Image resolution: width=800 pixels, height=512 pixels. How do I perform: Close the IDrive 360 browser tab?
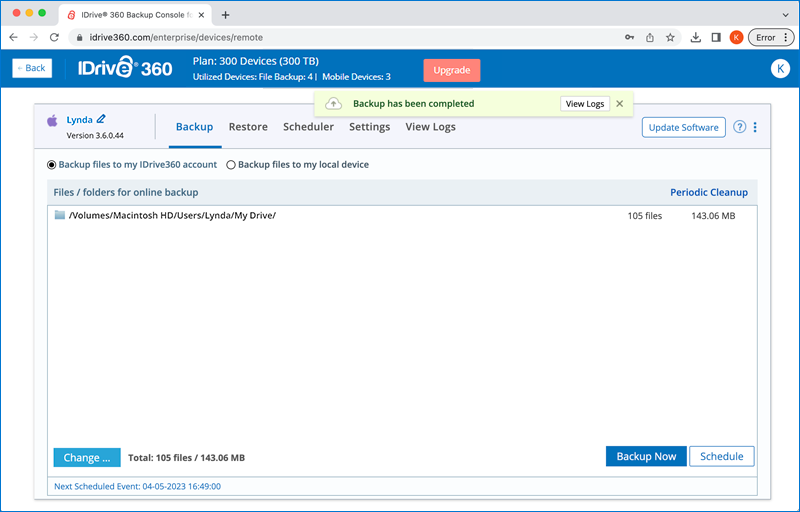coord(201,15)
